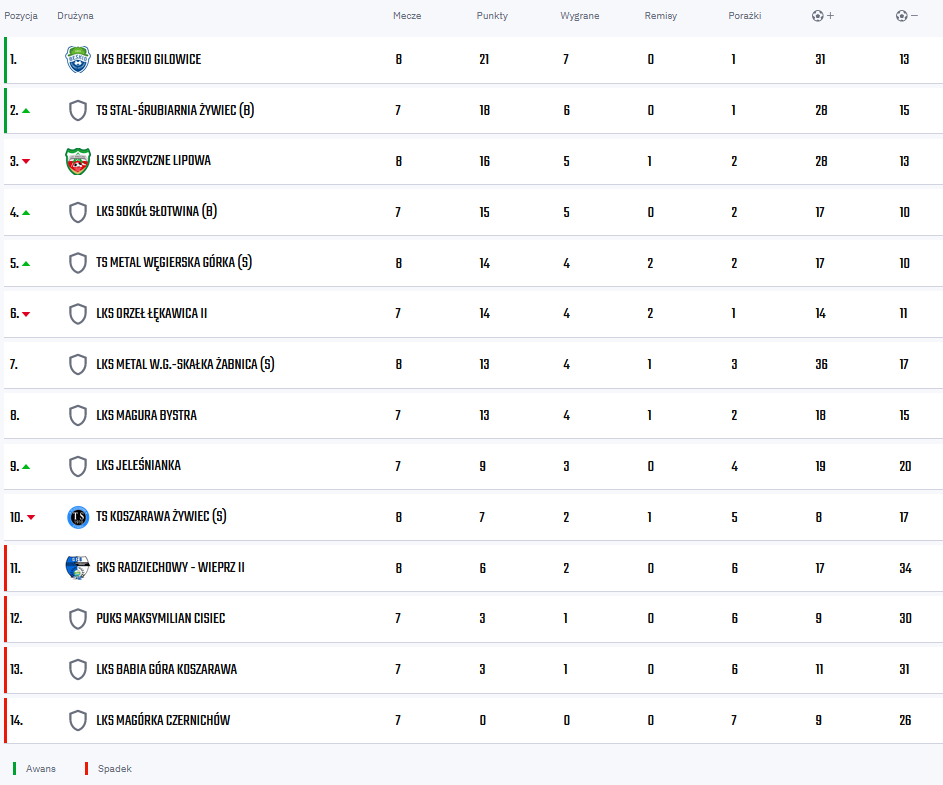The image size is (943, 785).
Task: Click the goals conceded ball-minus header icon
Action: pyautogui.click(x=906, y=16)
